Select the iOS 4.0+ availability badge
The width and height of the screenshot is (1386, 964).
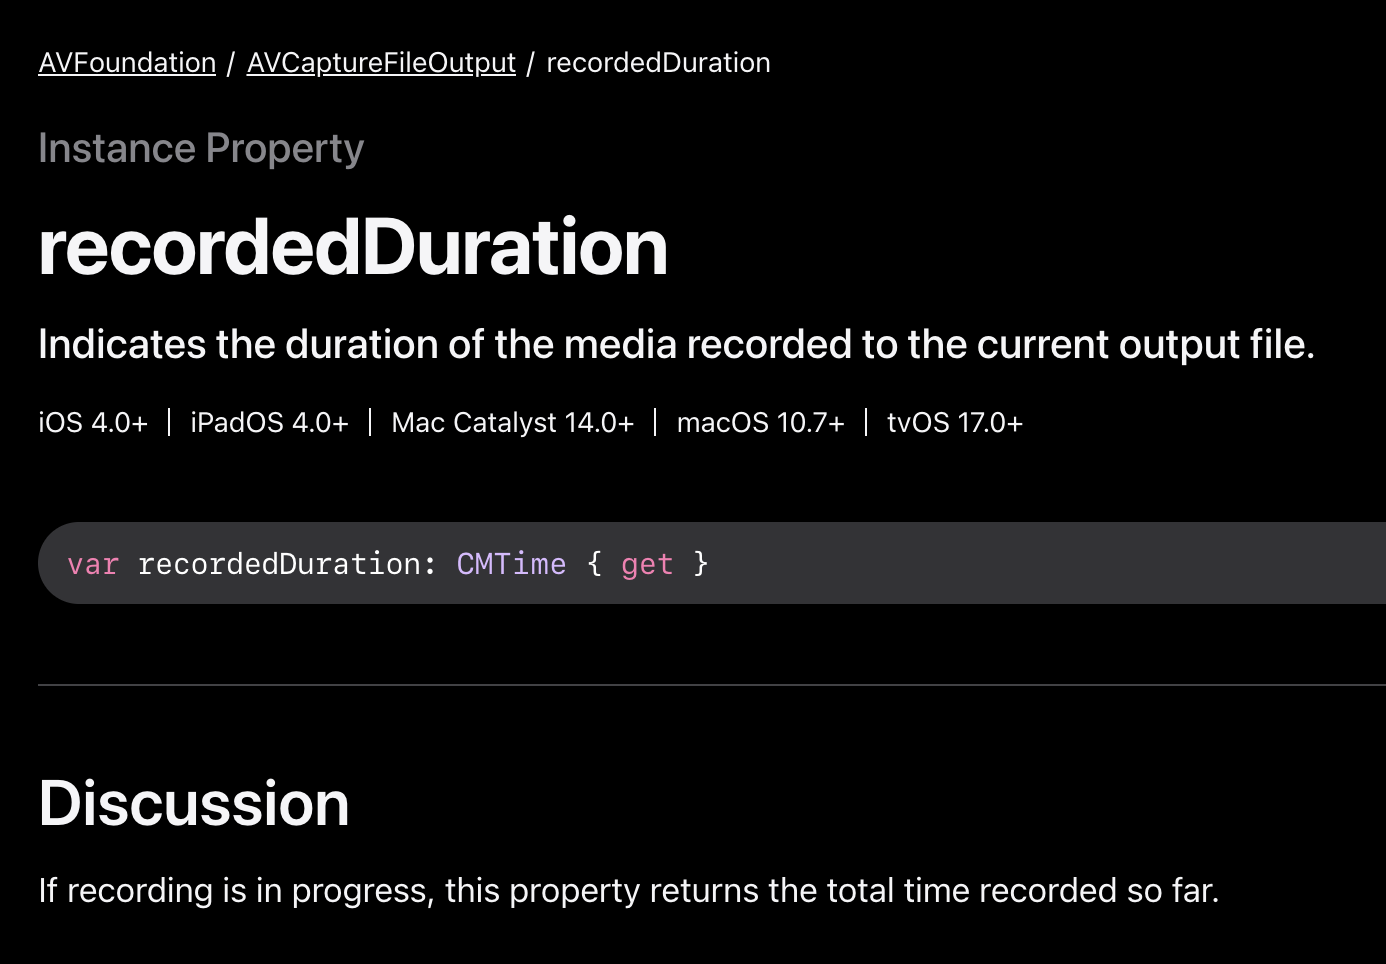pyautogui.click(x=91, y=422)
